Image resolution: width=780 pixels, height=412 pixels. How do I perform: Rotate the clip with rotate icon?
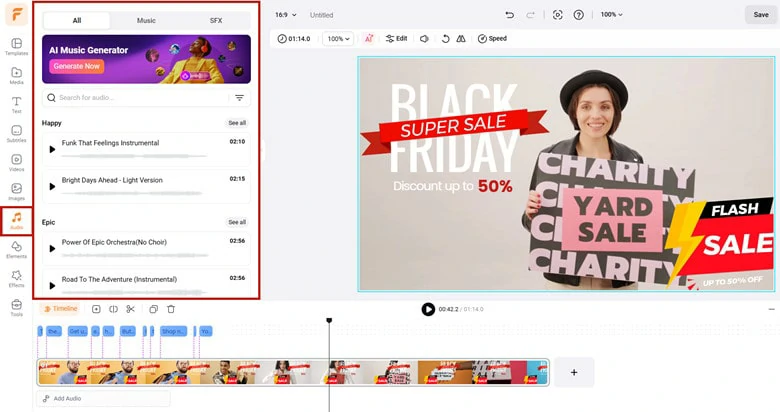click(446, 38)
